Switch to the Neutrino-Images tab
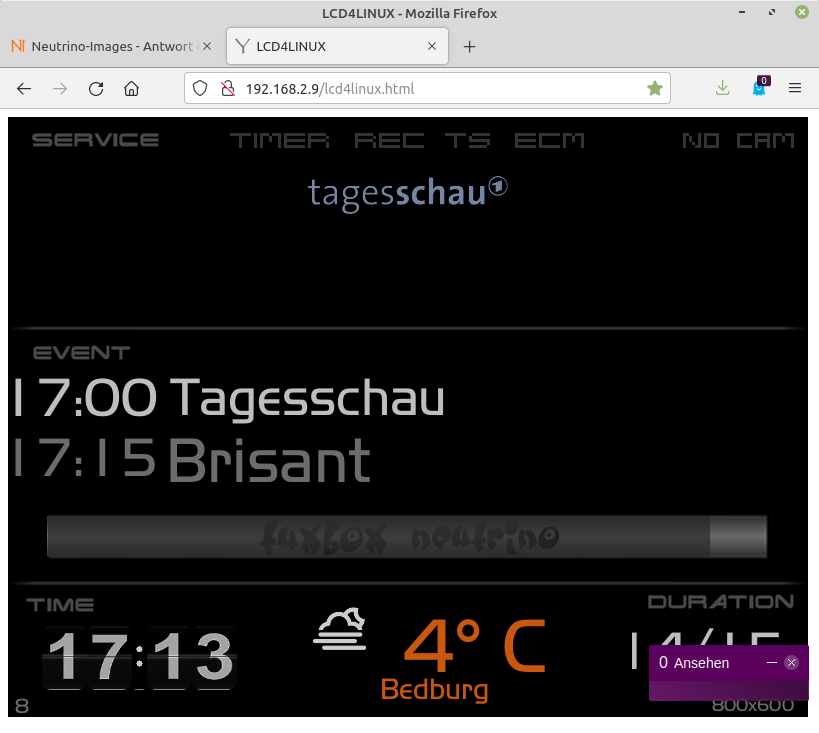Image resolution: width=819 pixels, height=733 pixels. point(105,46)
